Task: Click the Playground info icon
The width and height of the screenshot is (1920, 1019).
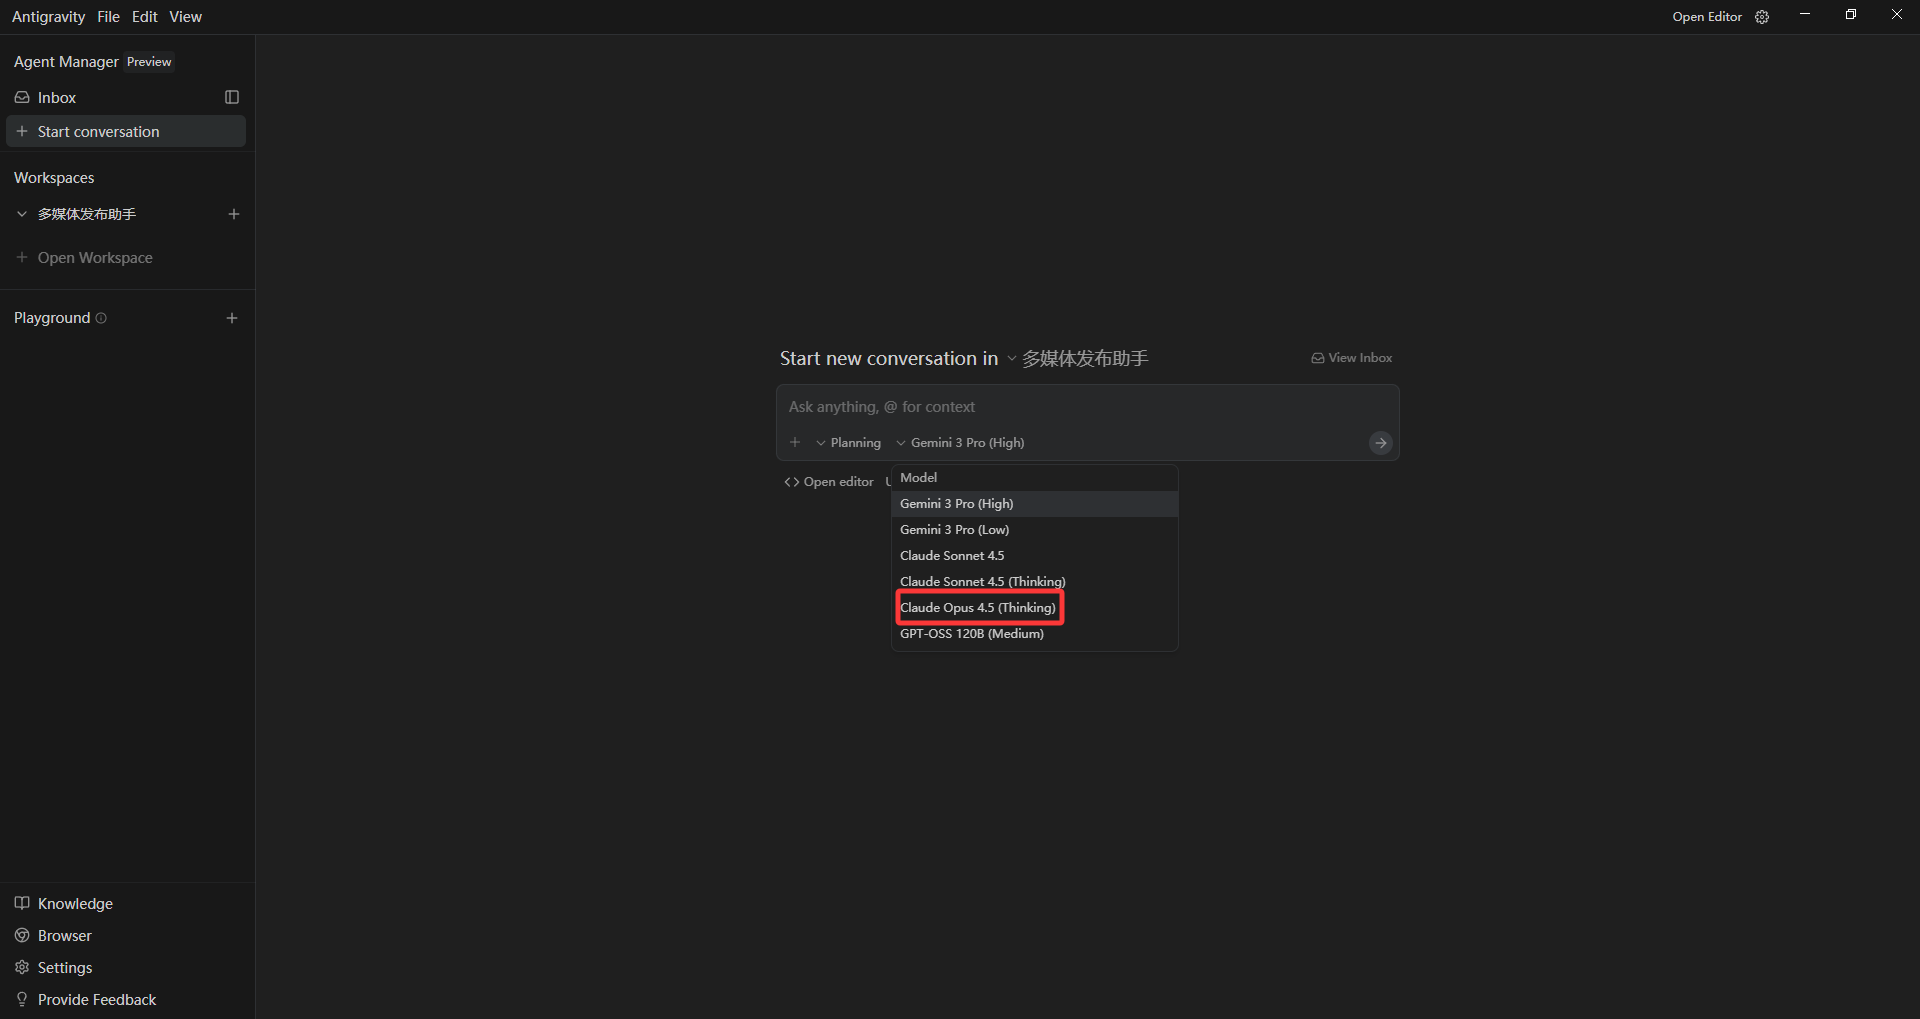Action: point(101,318)
